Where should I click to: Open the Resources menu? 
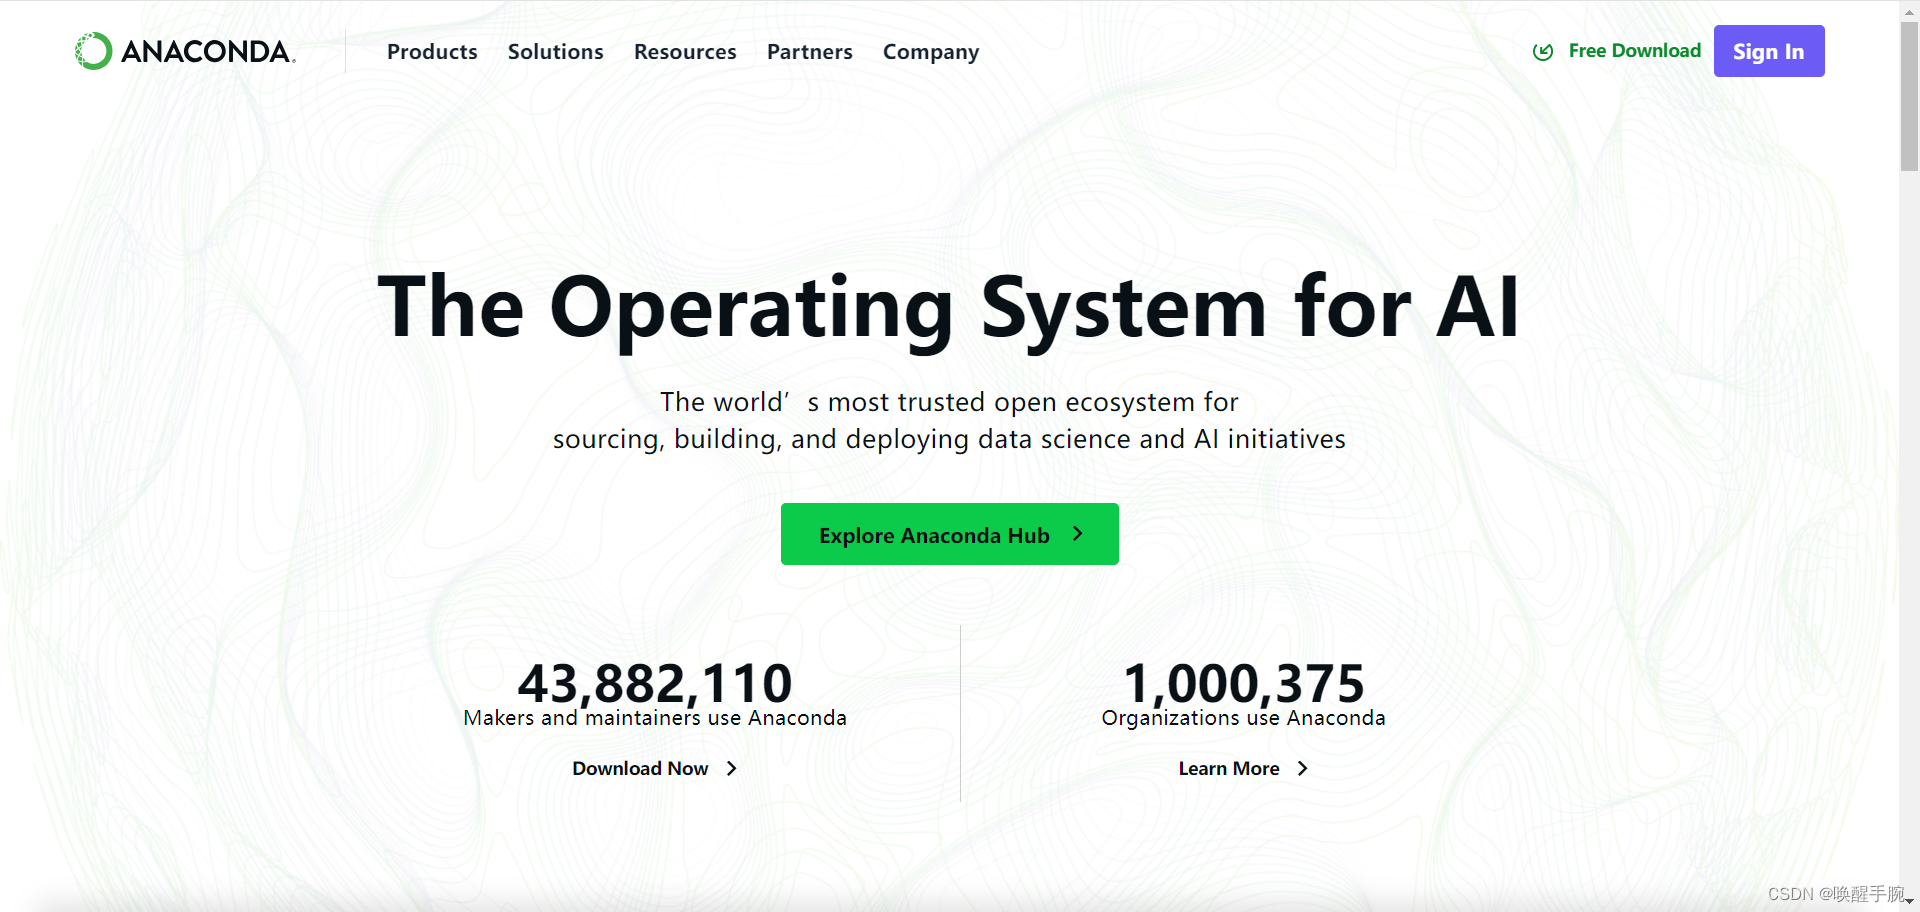pos(685,52)
